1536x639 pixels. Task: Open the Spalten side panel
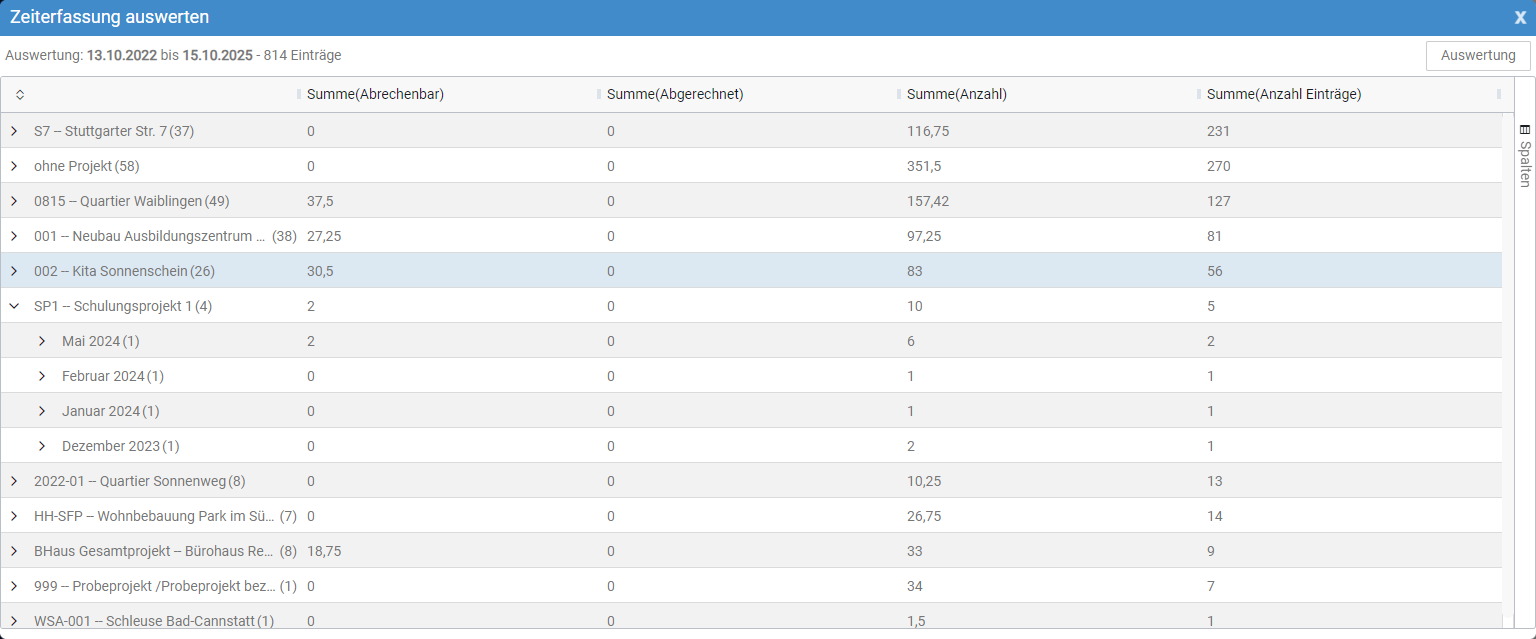click(1524, 155)
